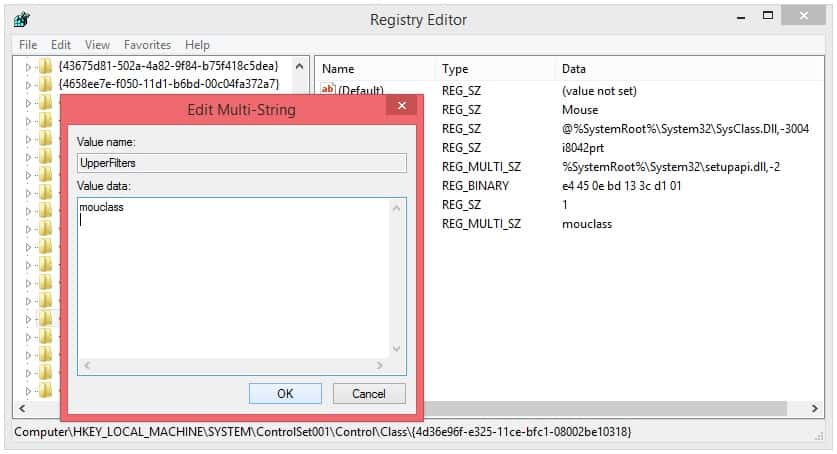Viewport: 837px width, 454px height.
Task: Open the File menu
Action: coord(27,45)
